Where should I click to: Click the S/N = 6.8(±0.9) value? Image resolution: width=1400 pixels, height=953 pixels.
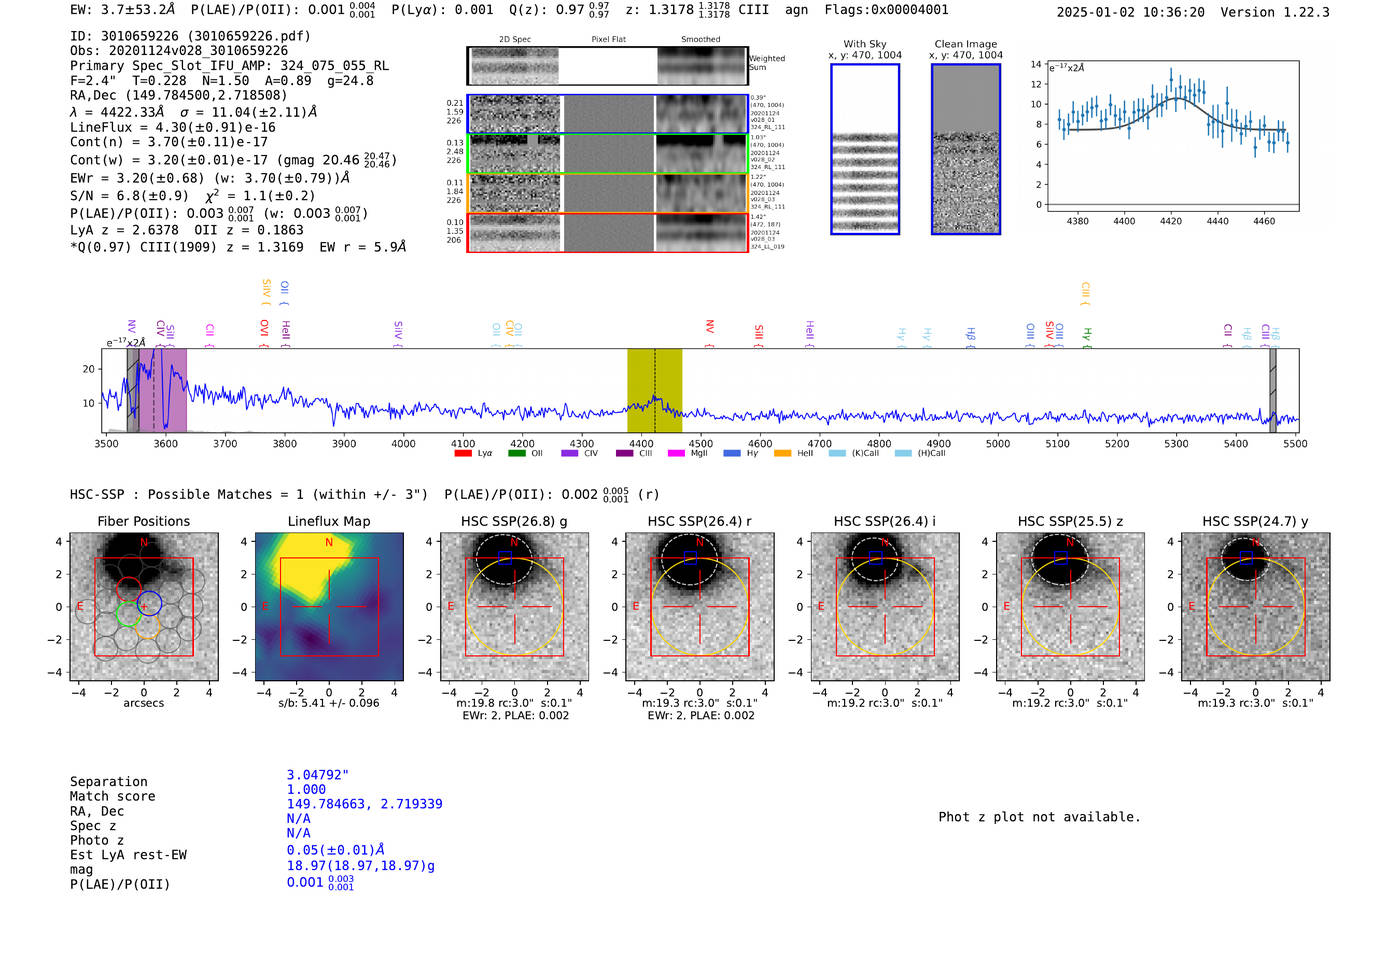click(x=129, y=196)
